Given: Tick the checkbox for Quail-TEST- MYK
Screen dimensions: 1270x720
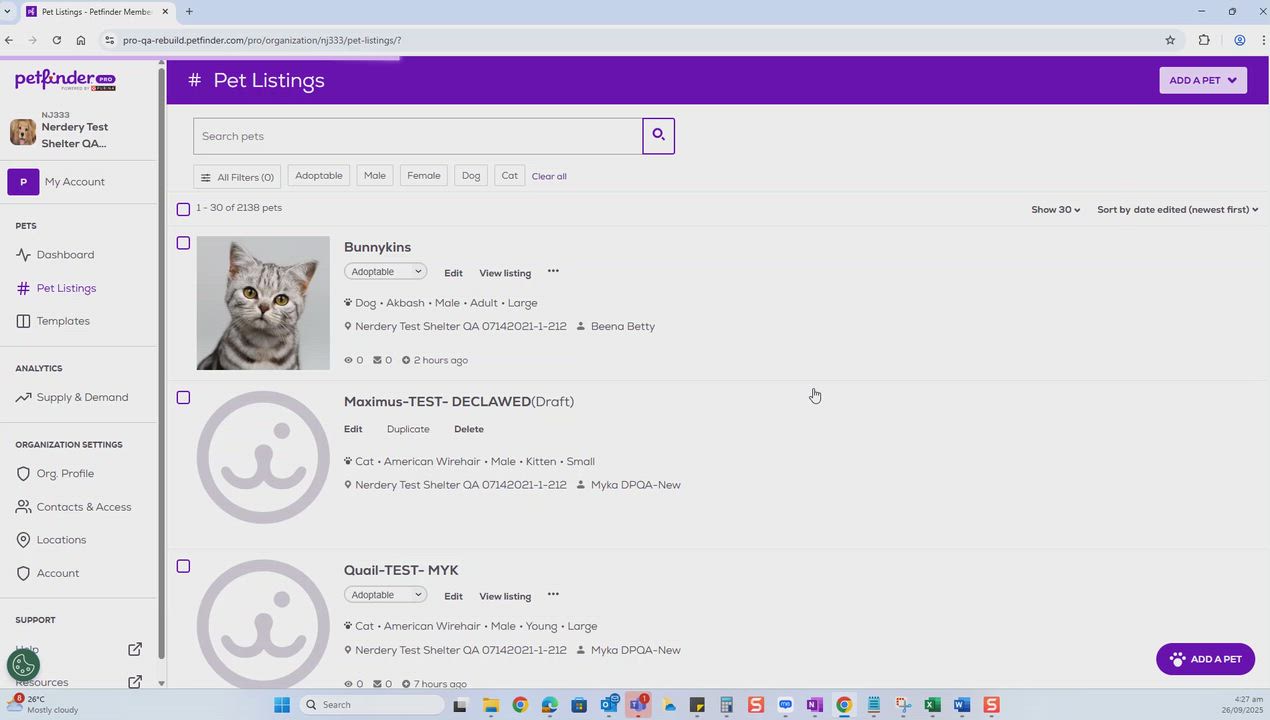Looking at the screenshot, I should (x=184, y=566).
